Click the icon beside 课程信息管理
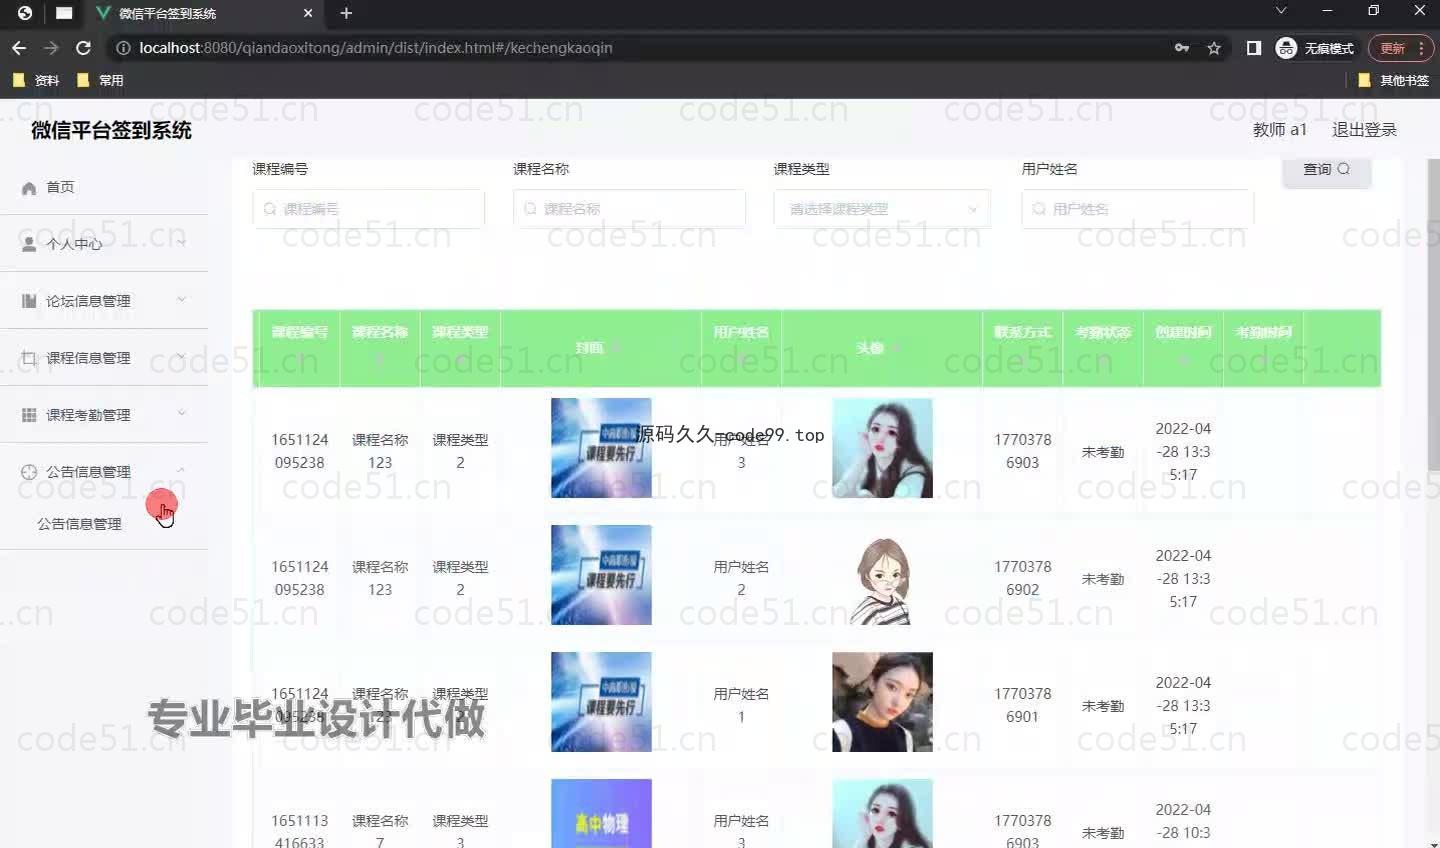This screenshot has width=1440, height=848. 29,358
